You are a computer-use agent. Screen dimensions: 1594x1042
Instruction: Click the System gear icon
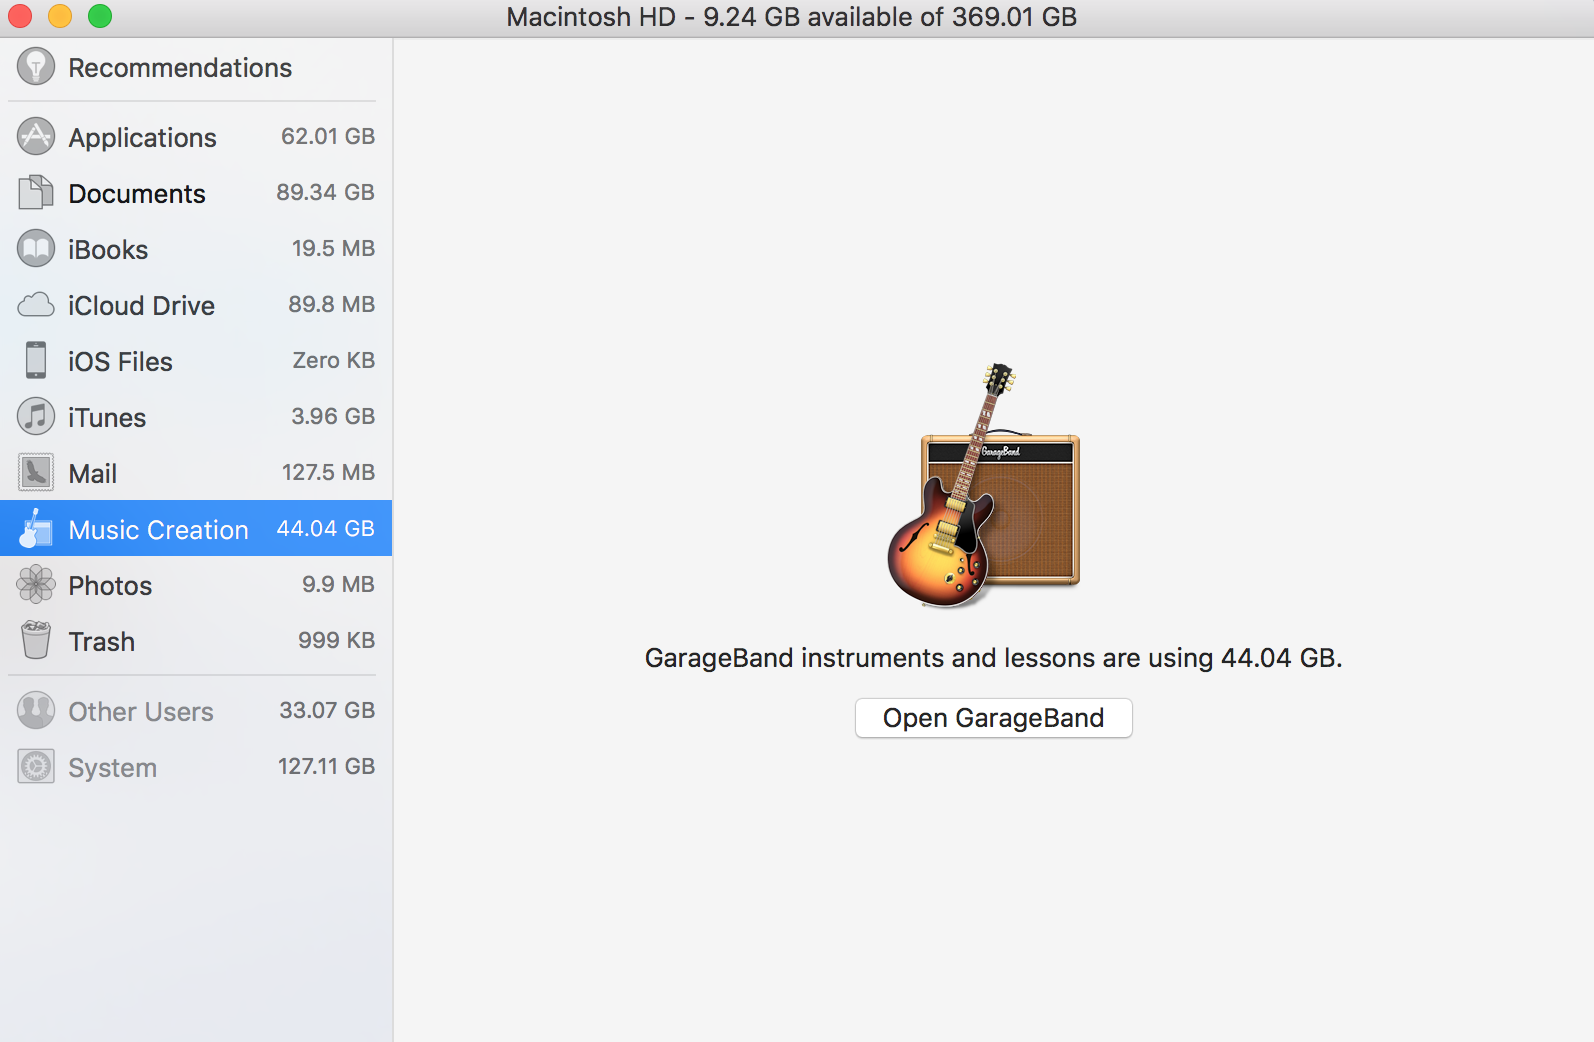pyautogui.click(x=36, y=766)
